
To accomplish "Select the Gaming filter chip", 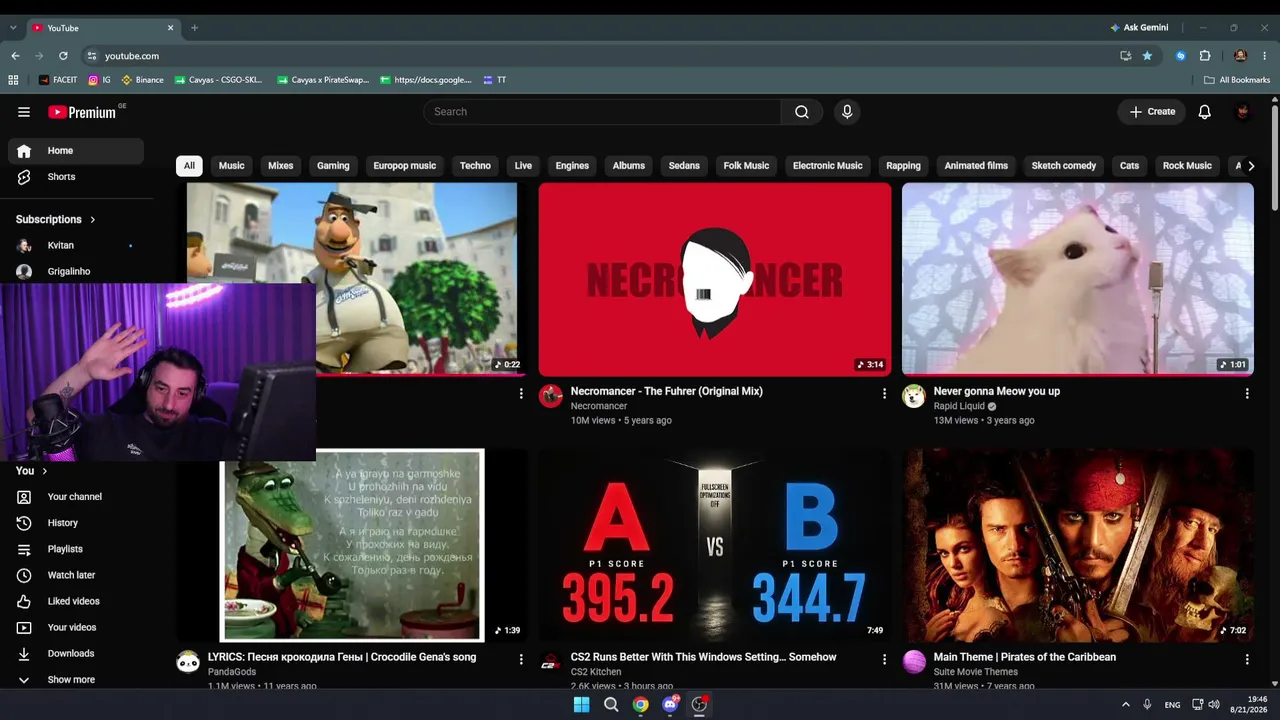I will pos(333,166).
